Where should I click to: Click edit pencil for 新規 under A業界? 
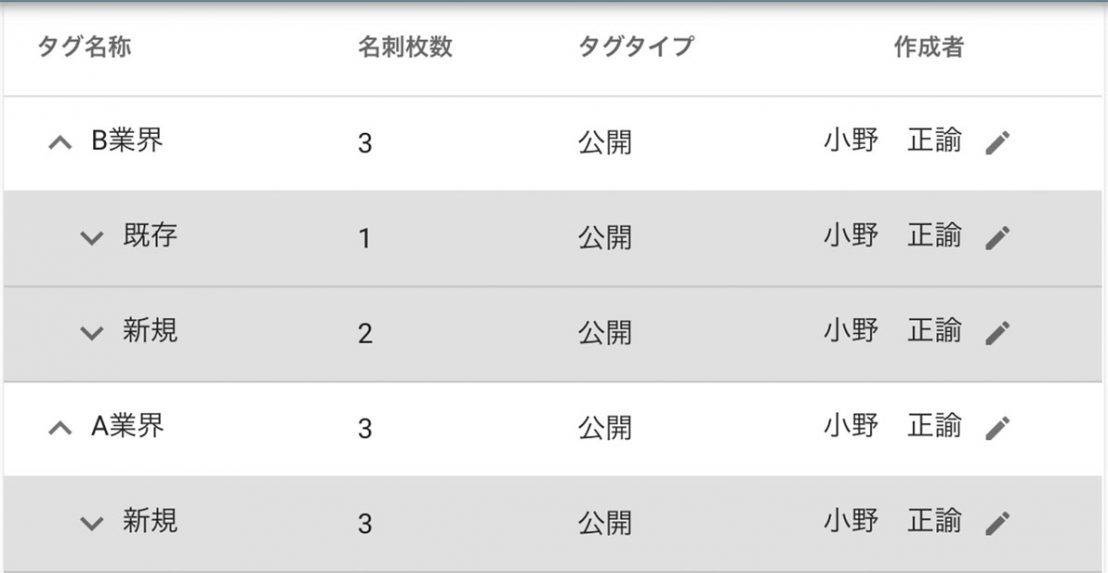pos(998,523)
